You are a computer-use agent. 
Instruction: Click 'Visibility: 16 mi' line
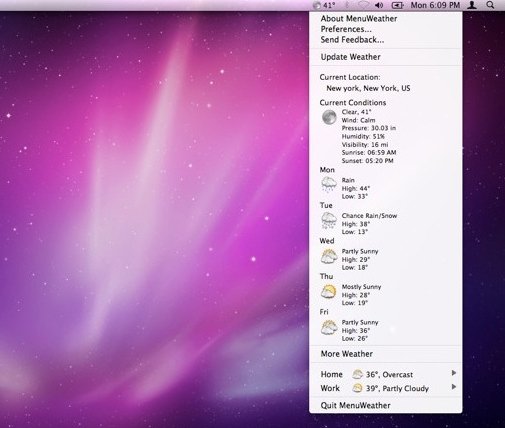[365, 145]
